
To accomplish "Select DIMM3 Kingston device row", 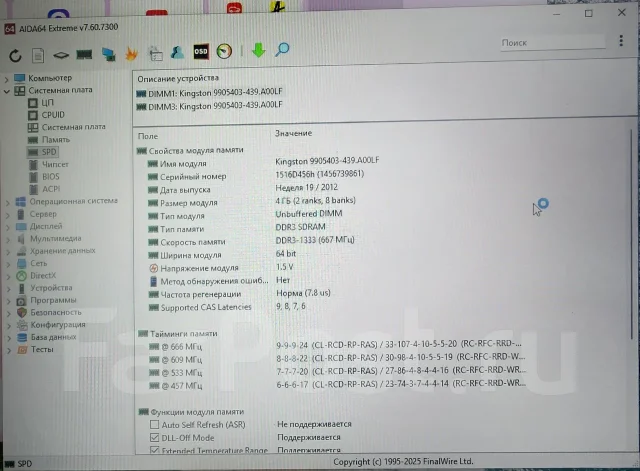I will tap(209, 106).
